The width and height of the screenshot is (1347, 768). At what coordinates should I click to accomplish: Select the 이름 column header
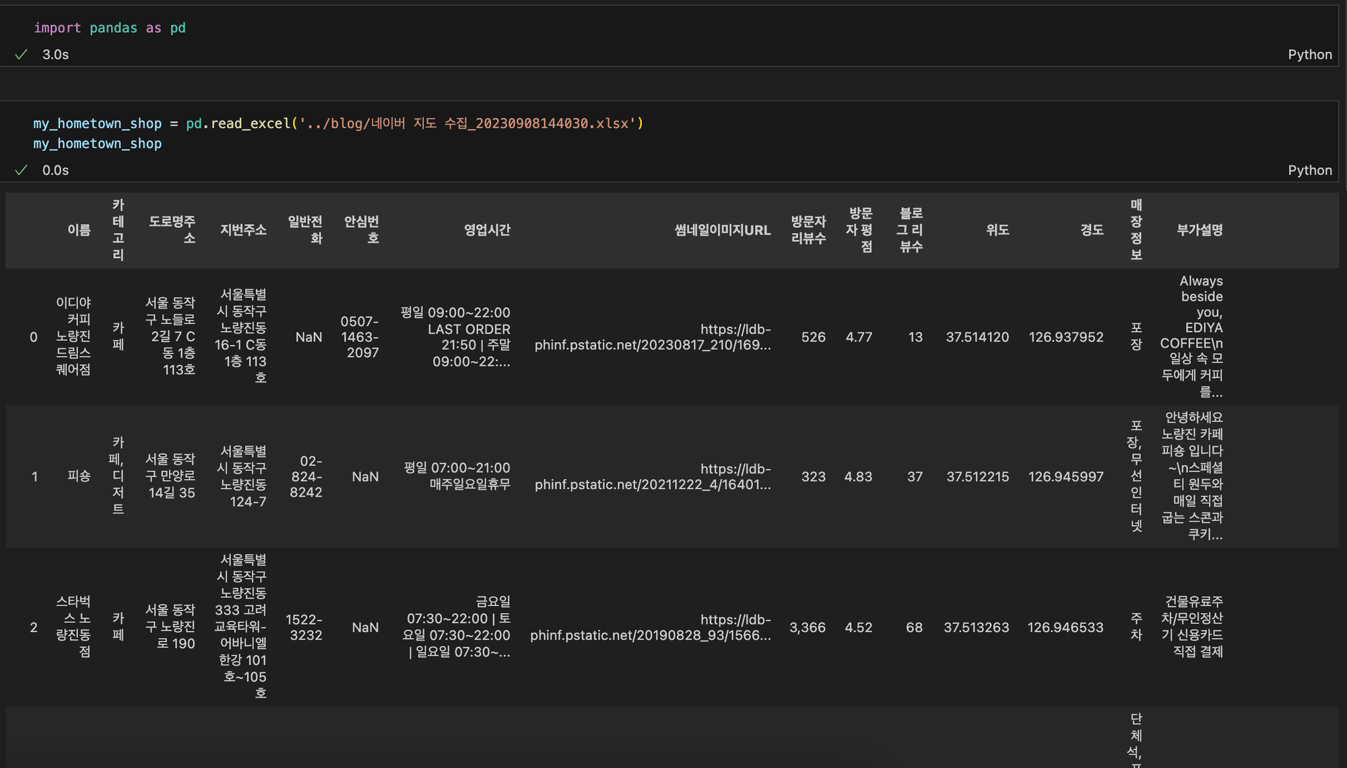pyautogui.click(x=79, y=230)
